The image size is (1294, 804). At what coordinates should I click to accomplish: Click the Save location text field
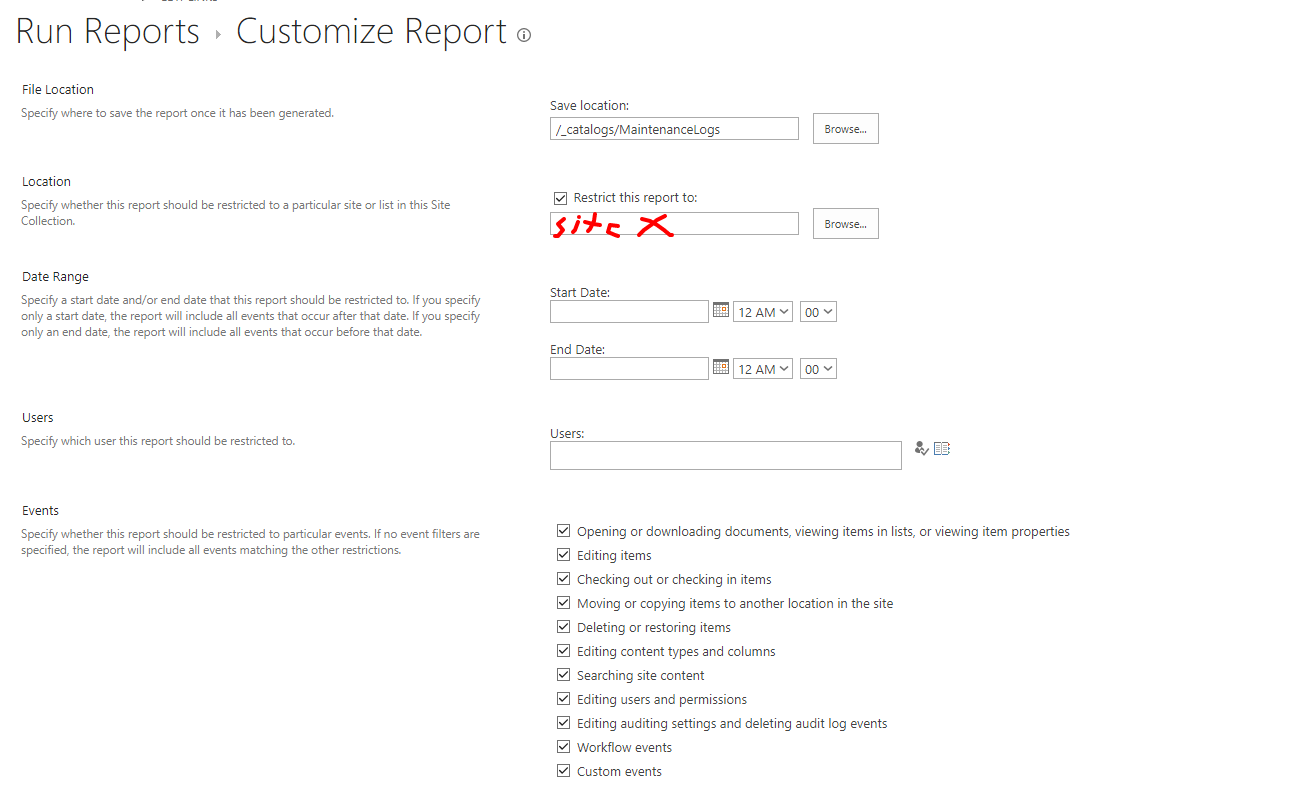click(x=674, y=129)
